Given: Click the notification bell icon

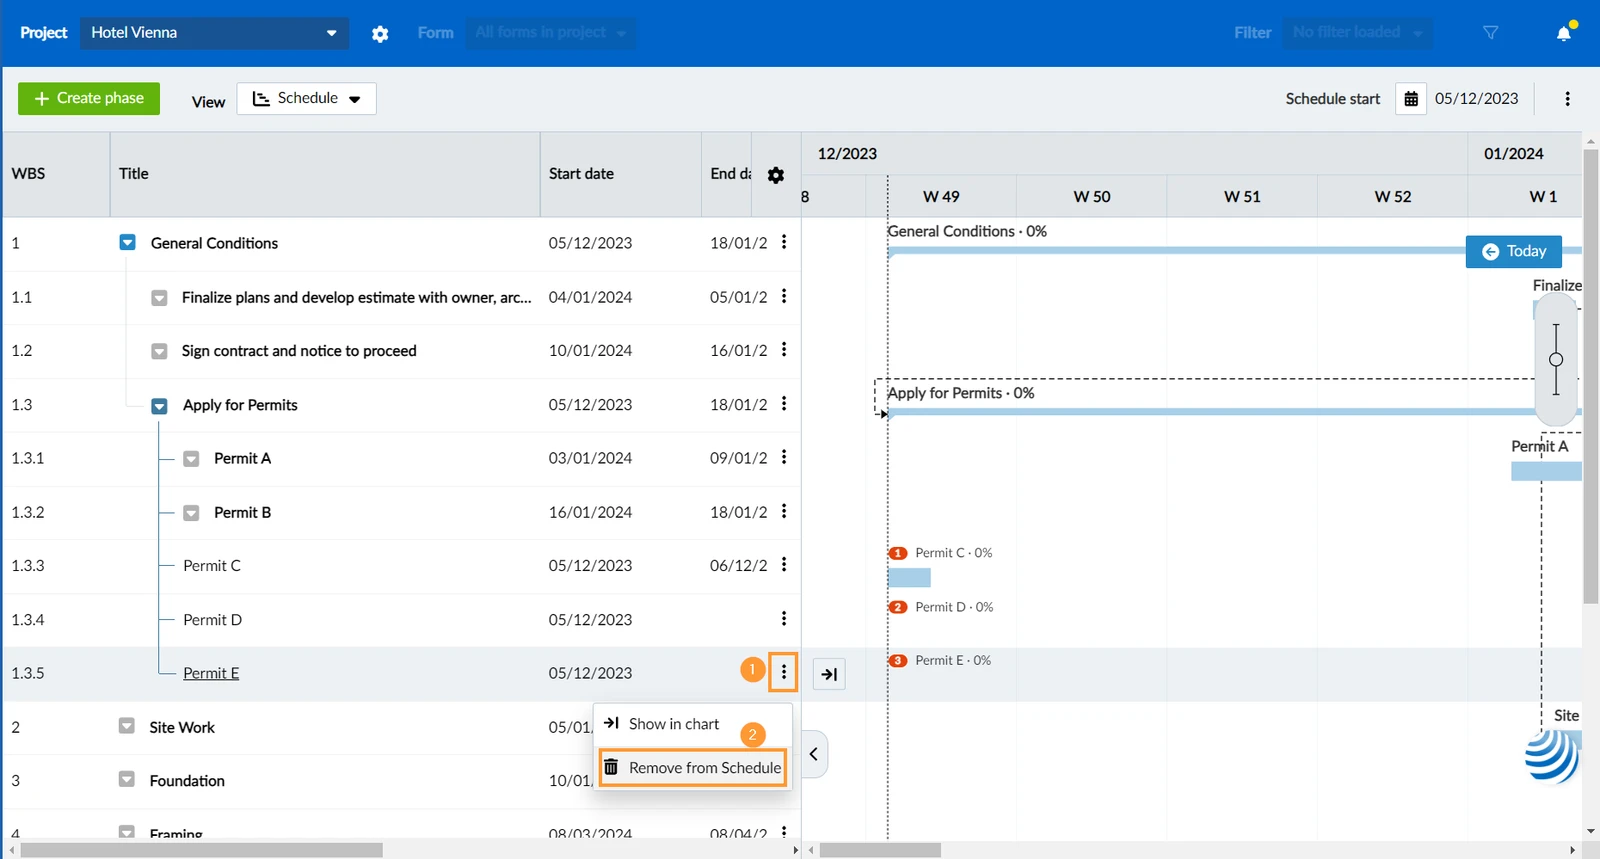Looking at the screenshot, I should click(x=1565, y=33).
